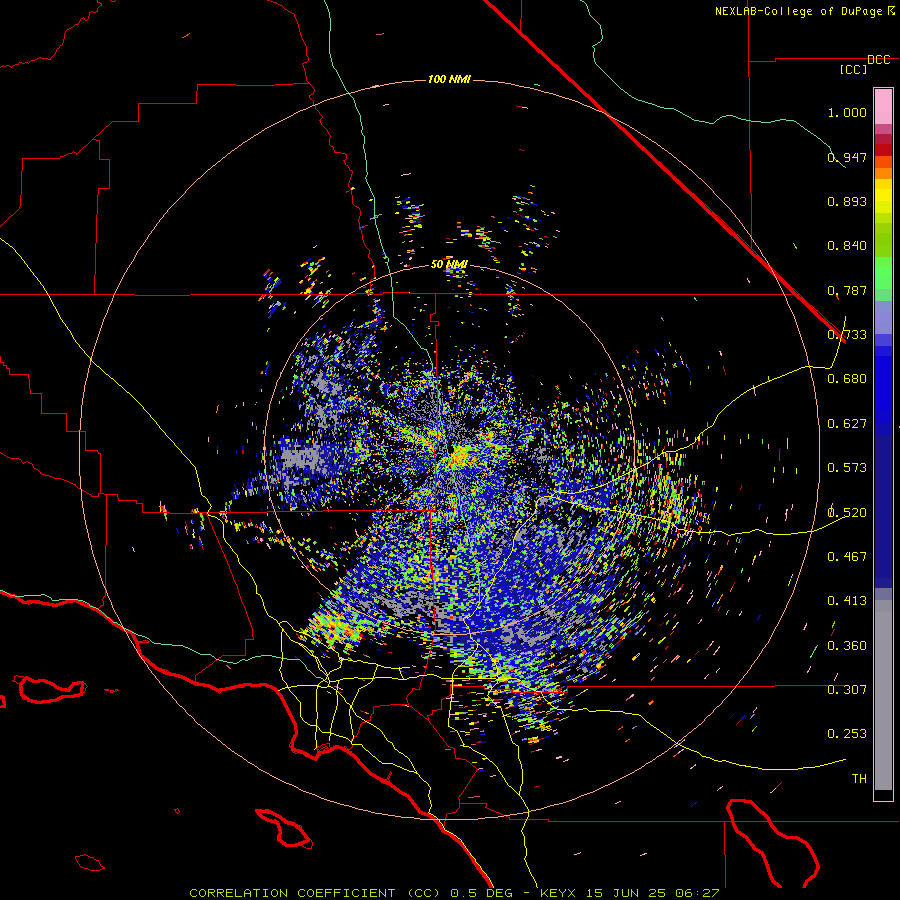Click the TH threshold label

coord(859,778)
